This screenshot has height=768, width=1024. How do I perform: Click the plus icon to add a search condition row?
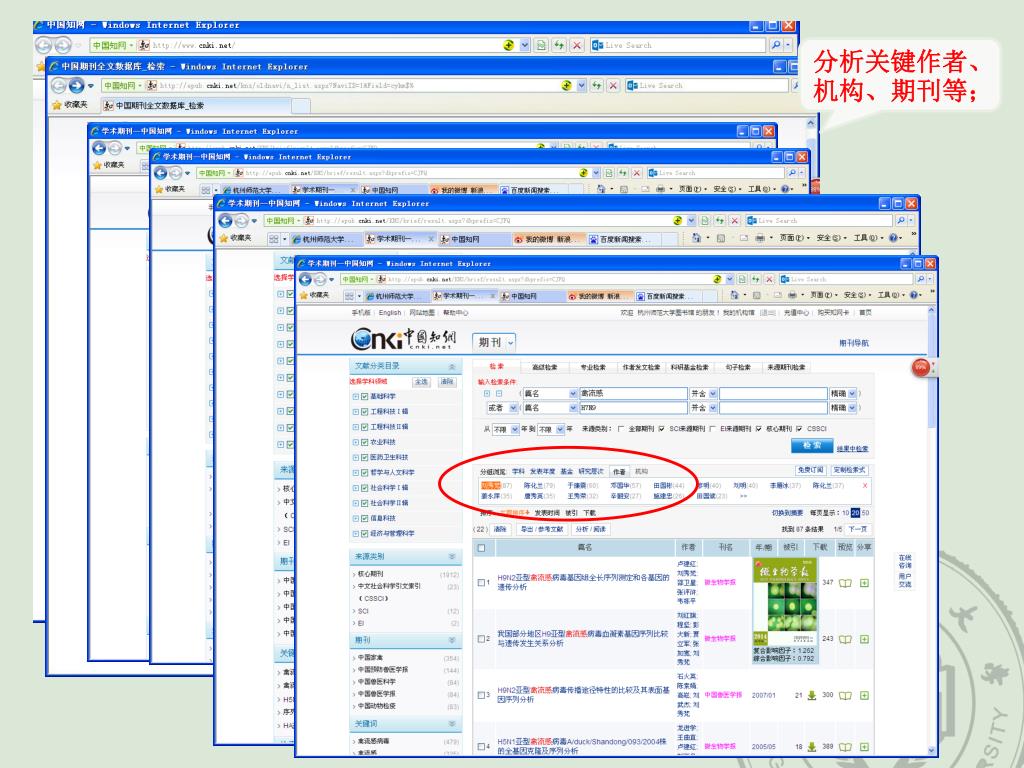coord(487,394)
